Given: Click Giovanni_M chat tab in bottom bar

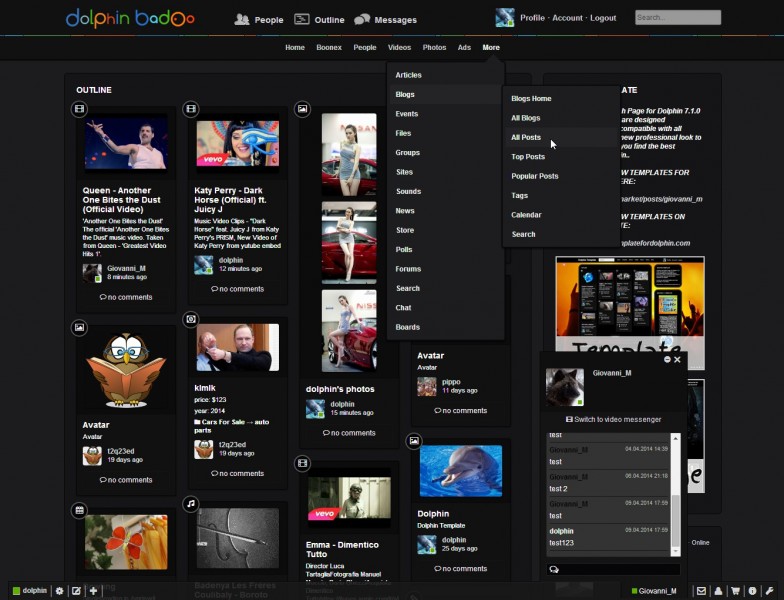Looking at the screenshot, I should [x=654, y=591].
